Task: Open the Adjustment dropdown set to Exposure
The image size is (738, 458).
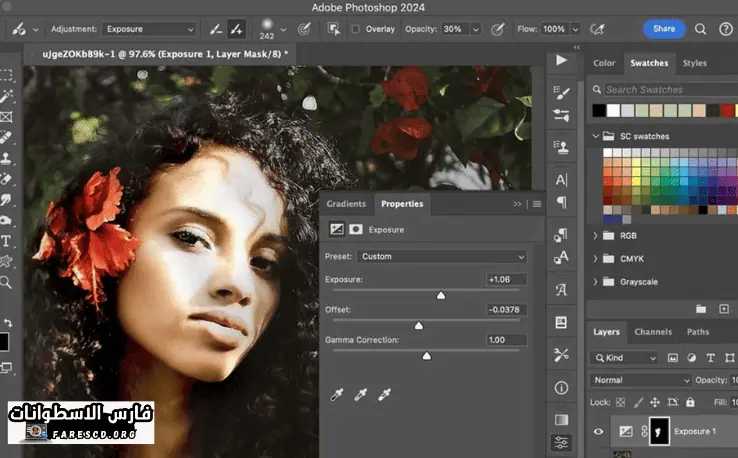Action: click(x=148, y=30)
